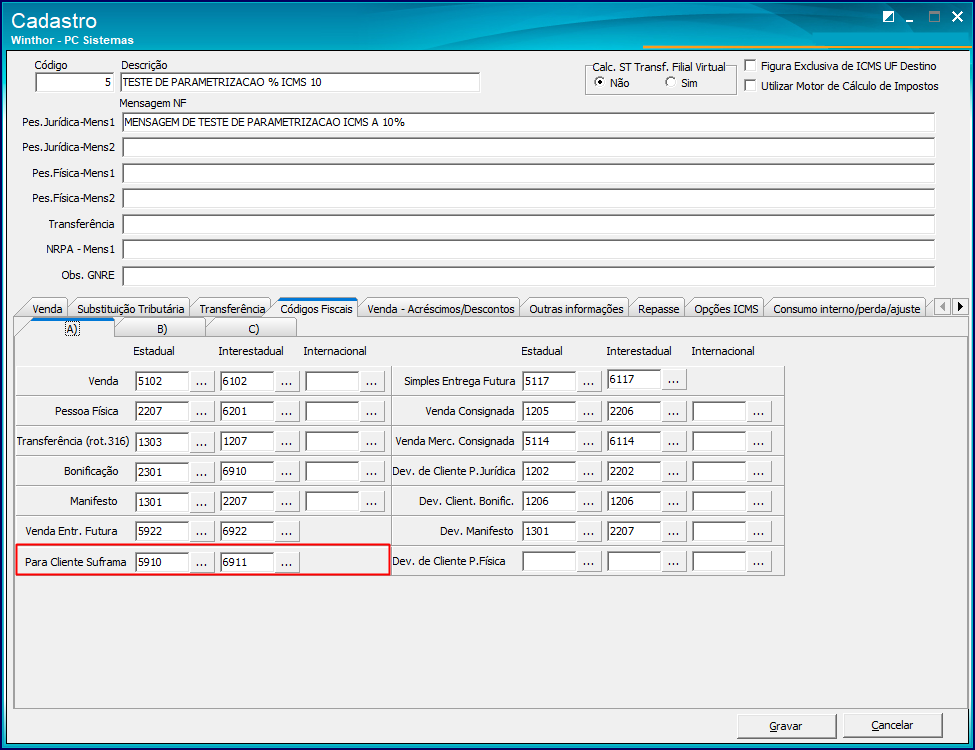Open lookup for Para Cliente Suframa Interestadual 6911
975x750 pixels.
(287, 562)
